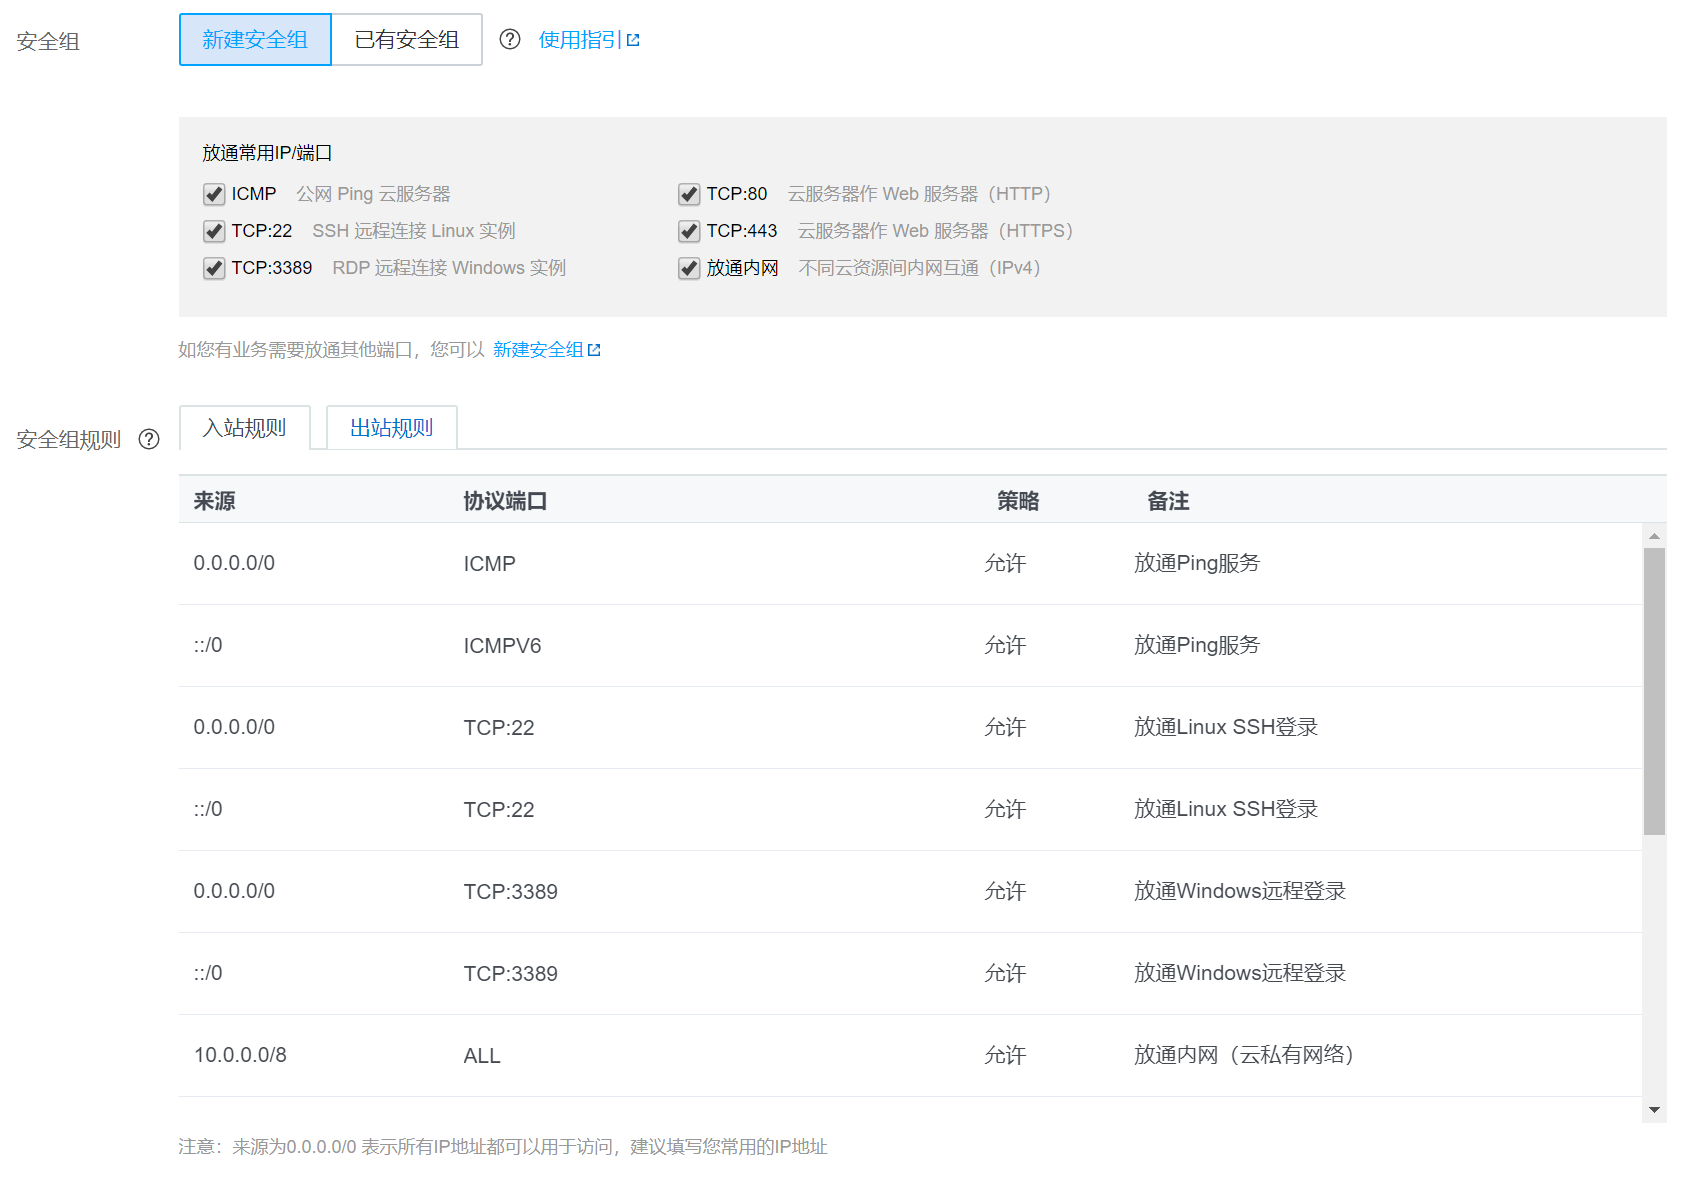Uncheck the ICMP checkbox
Viewport: 1692px width, 1178px height.
coord(214,194)
